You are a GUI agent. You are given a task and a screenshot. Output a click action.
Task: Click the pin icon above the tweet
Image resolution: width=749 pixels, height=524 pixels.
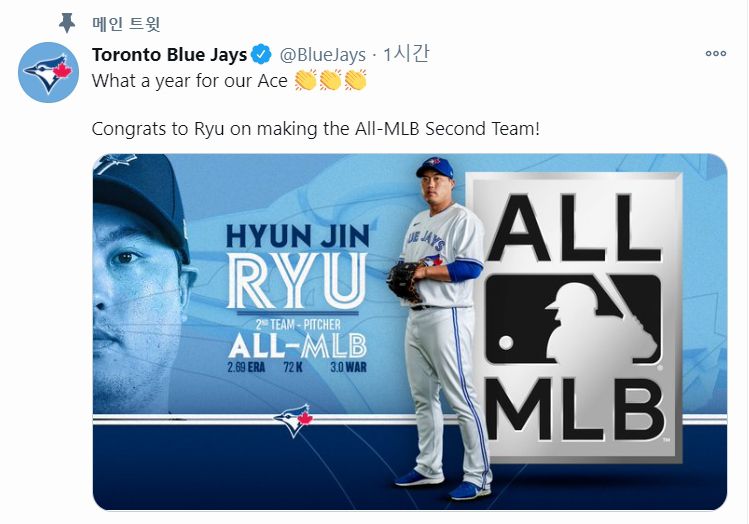click(x=66, y=22)
